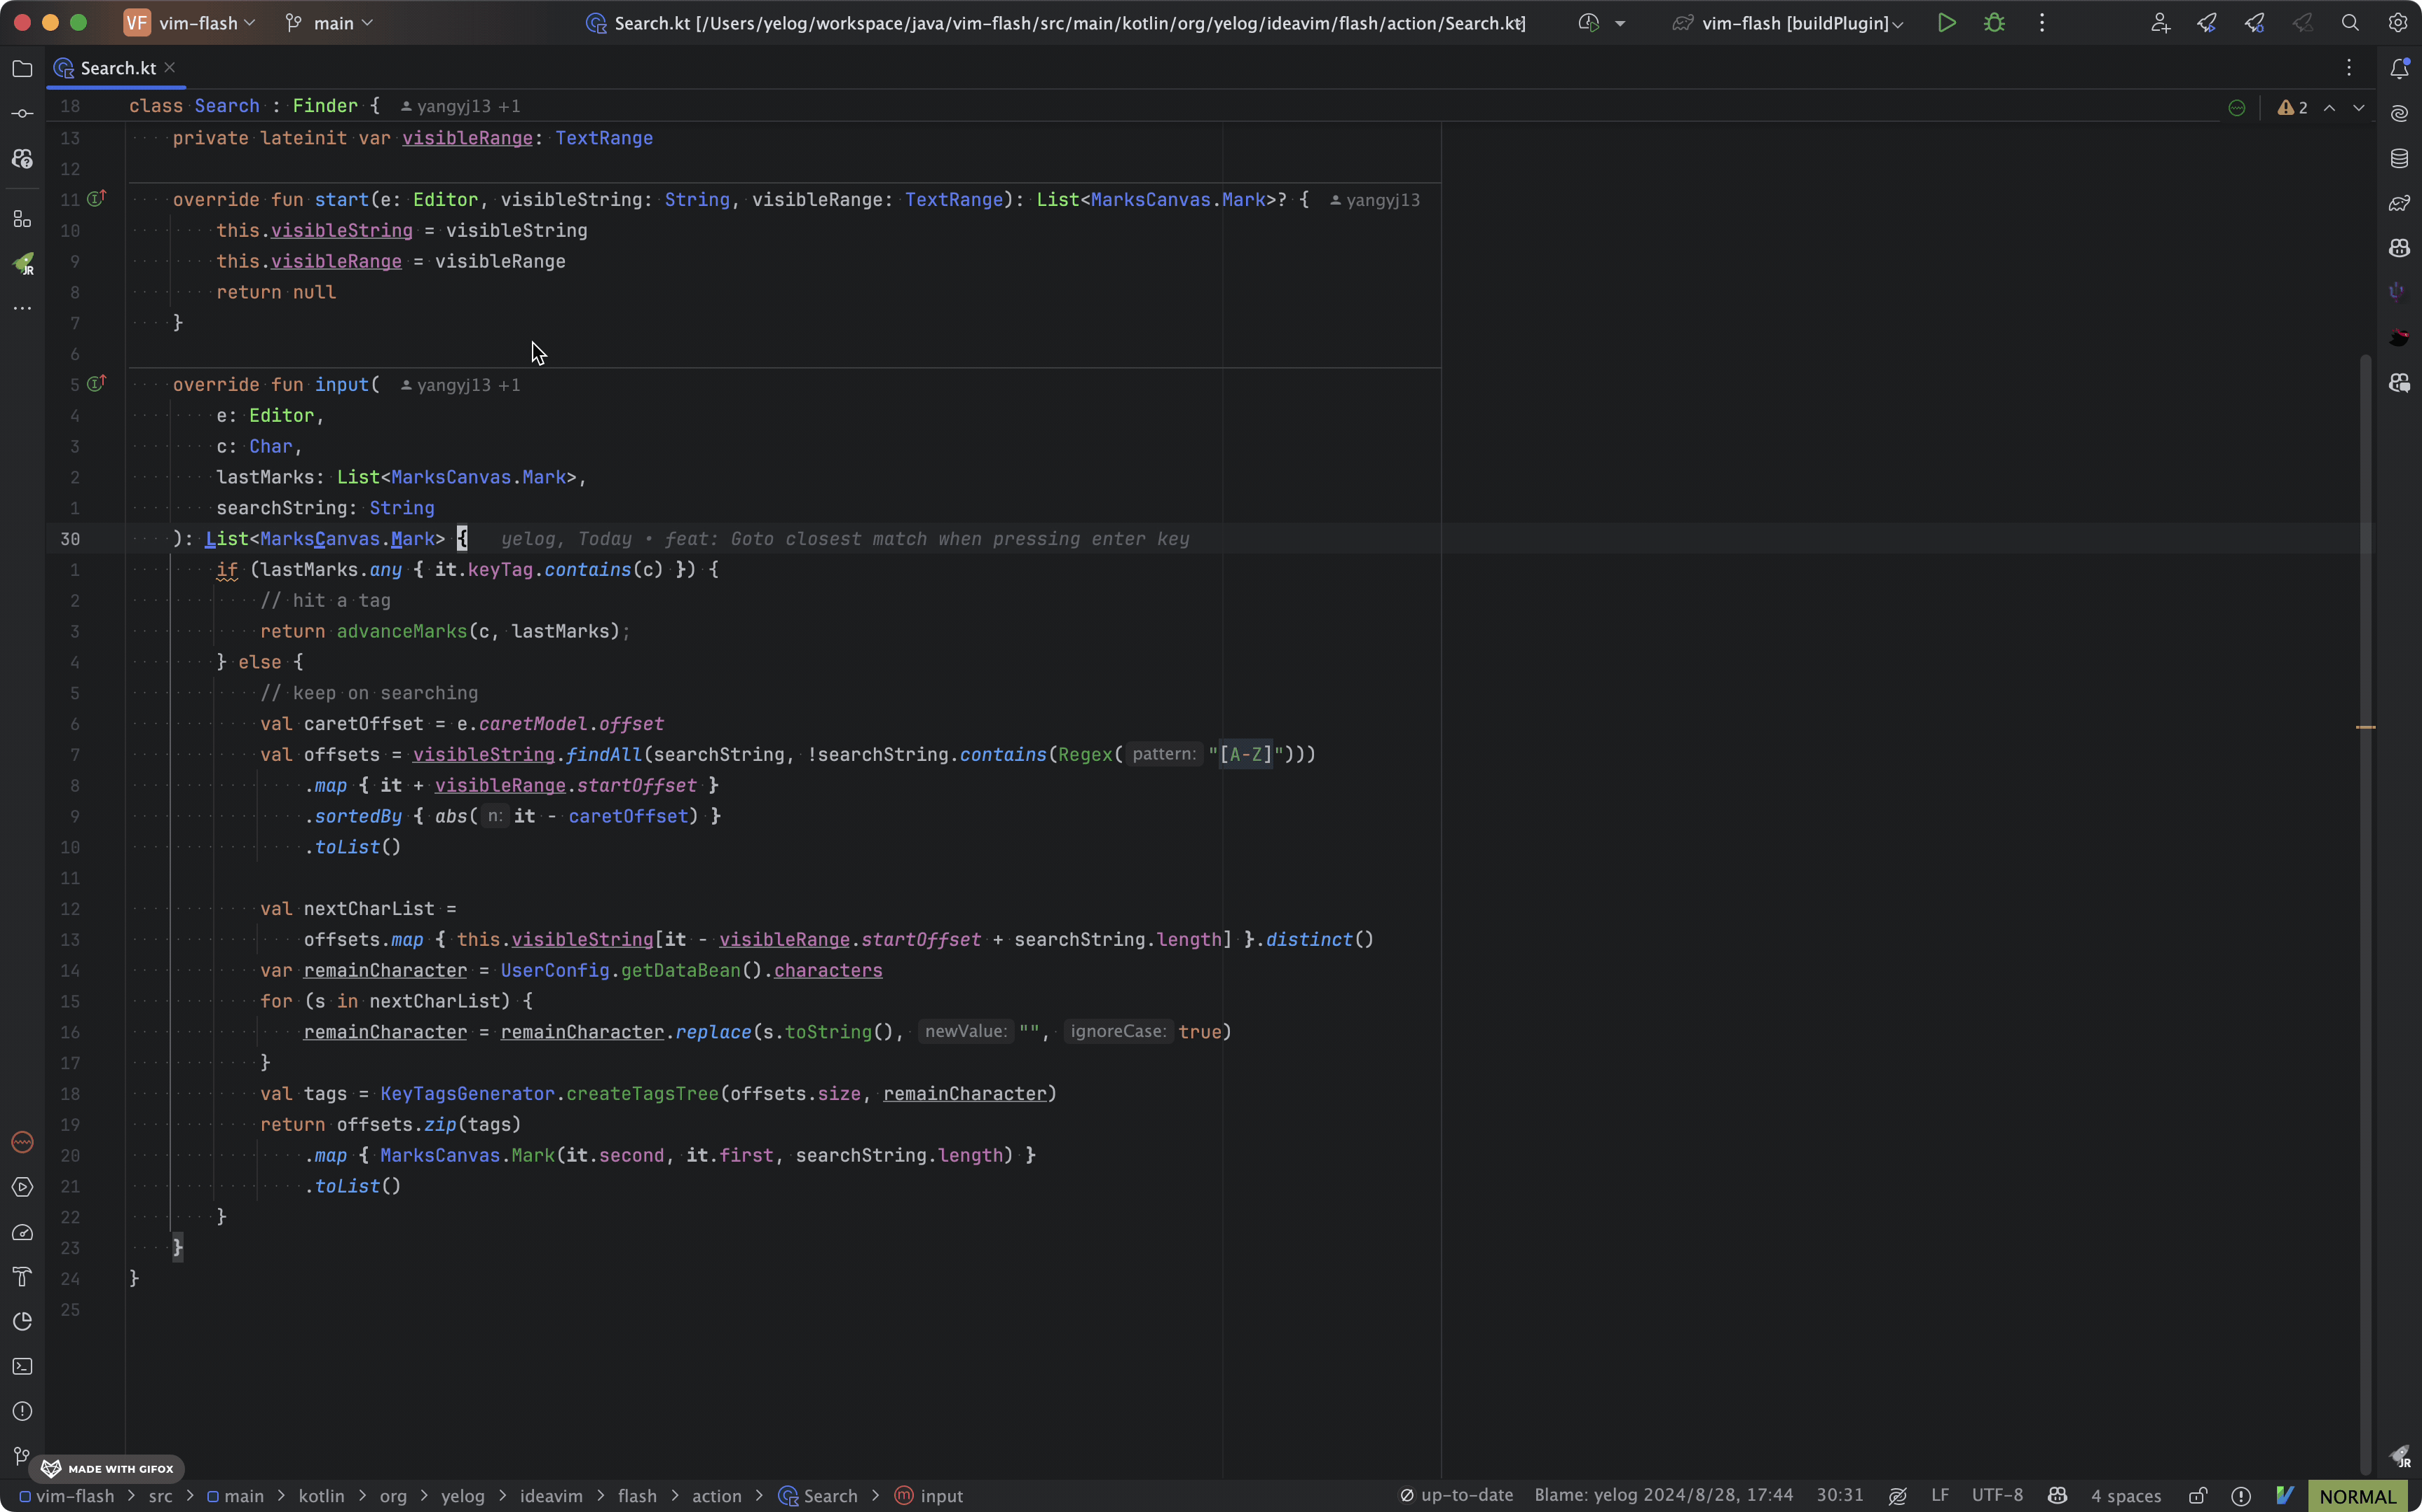Screen dimensions: 2422x1512
Task: Click the Debug bug icon
Action: point(1994,23)
